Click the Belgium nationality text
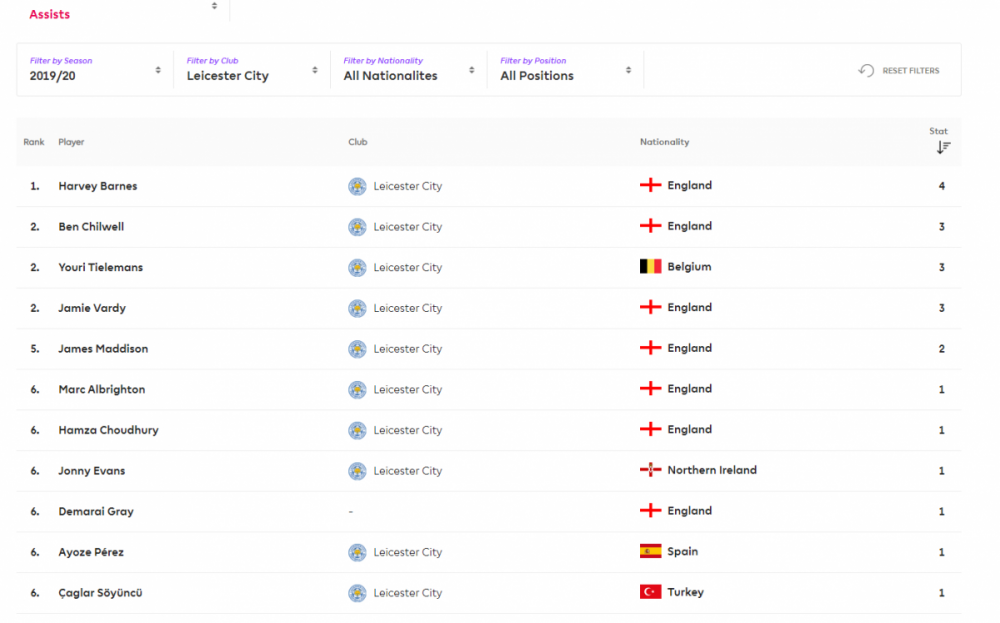Viewport: 1000px width, 623px height. [x=689, y=267]
